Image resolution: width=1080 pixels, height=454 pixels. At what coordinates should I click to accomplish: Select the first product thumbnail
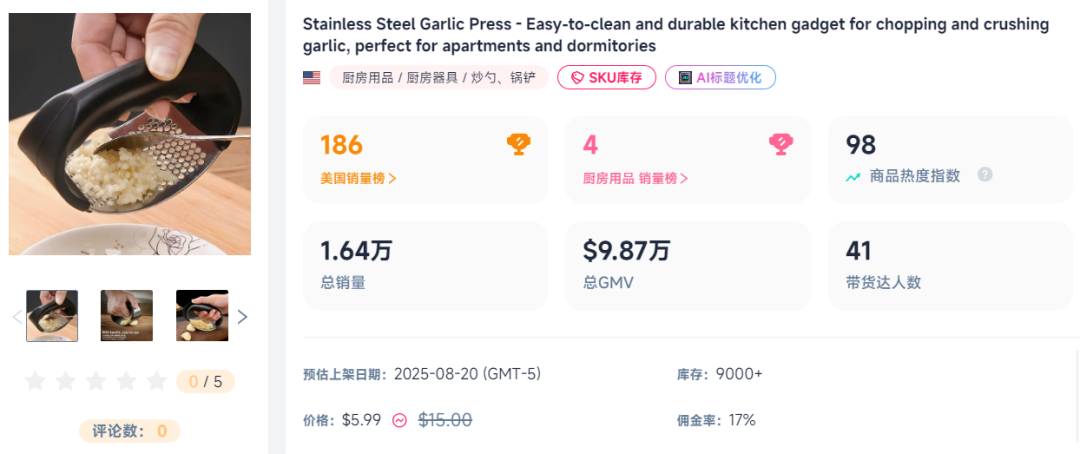[52, 316]
